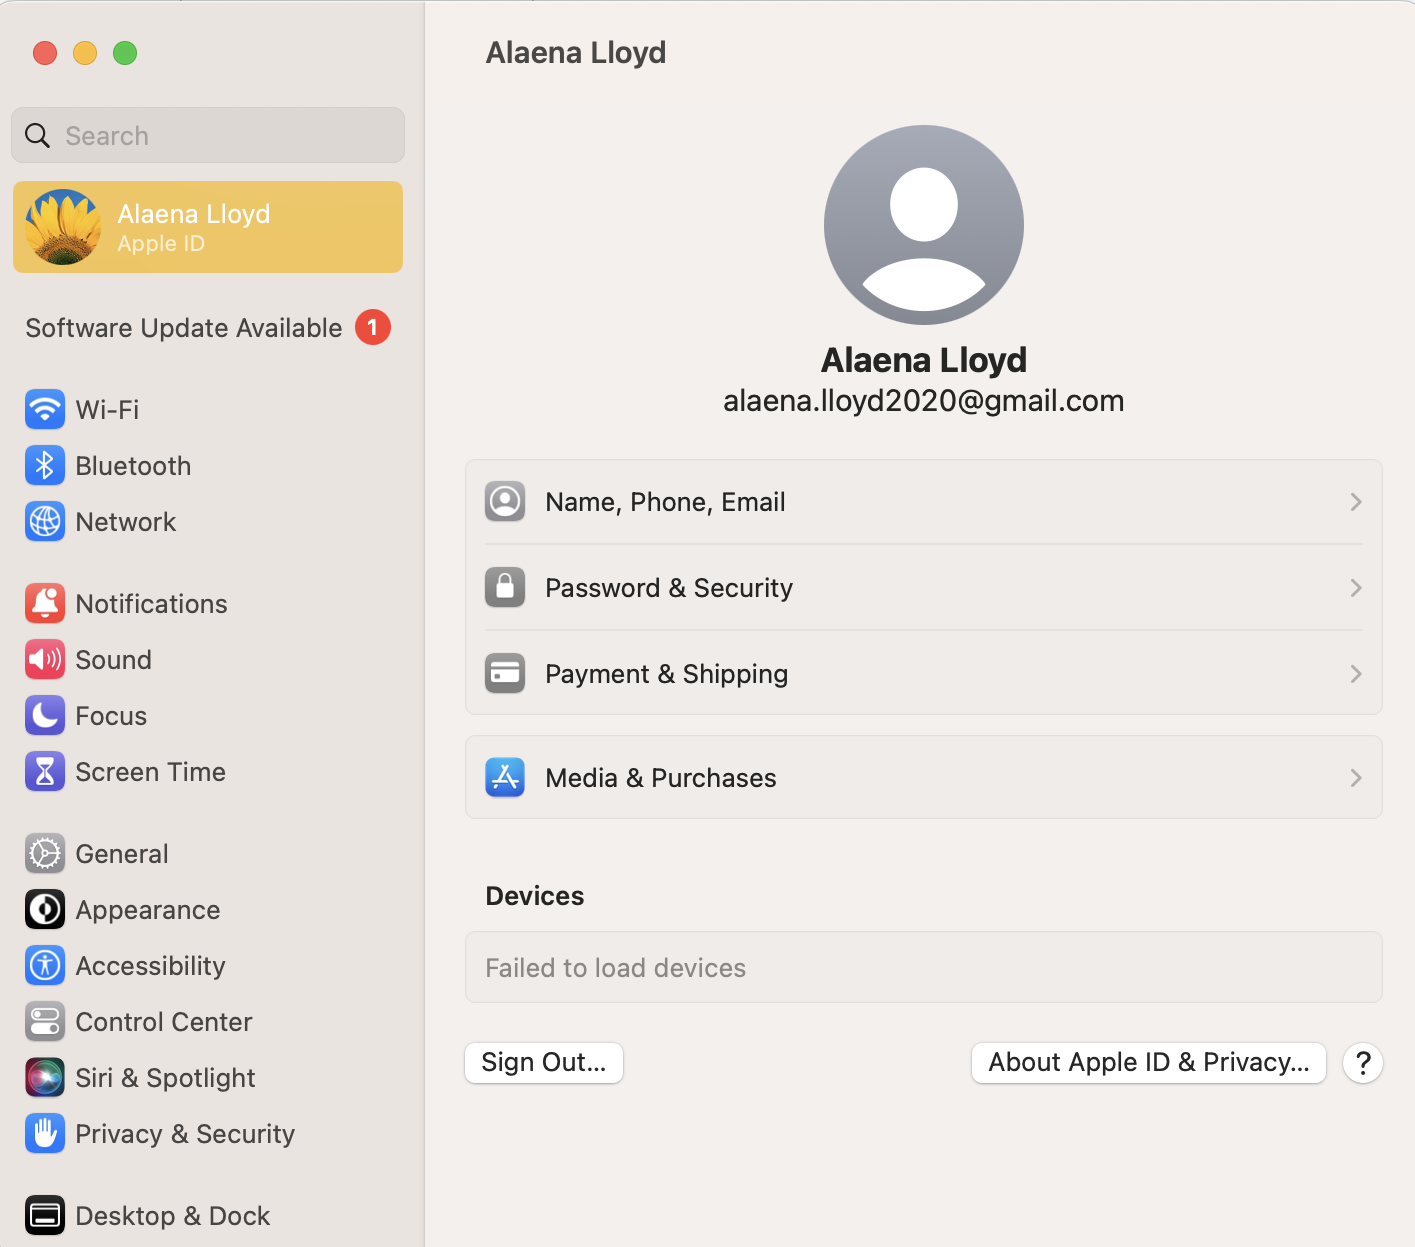1415x1247 pixels.
Task: Minimize the window with yellow button
Action: coord(85,53)
